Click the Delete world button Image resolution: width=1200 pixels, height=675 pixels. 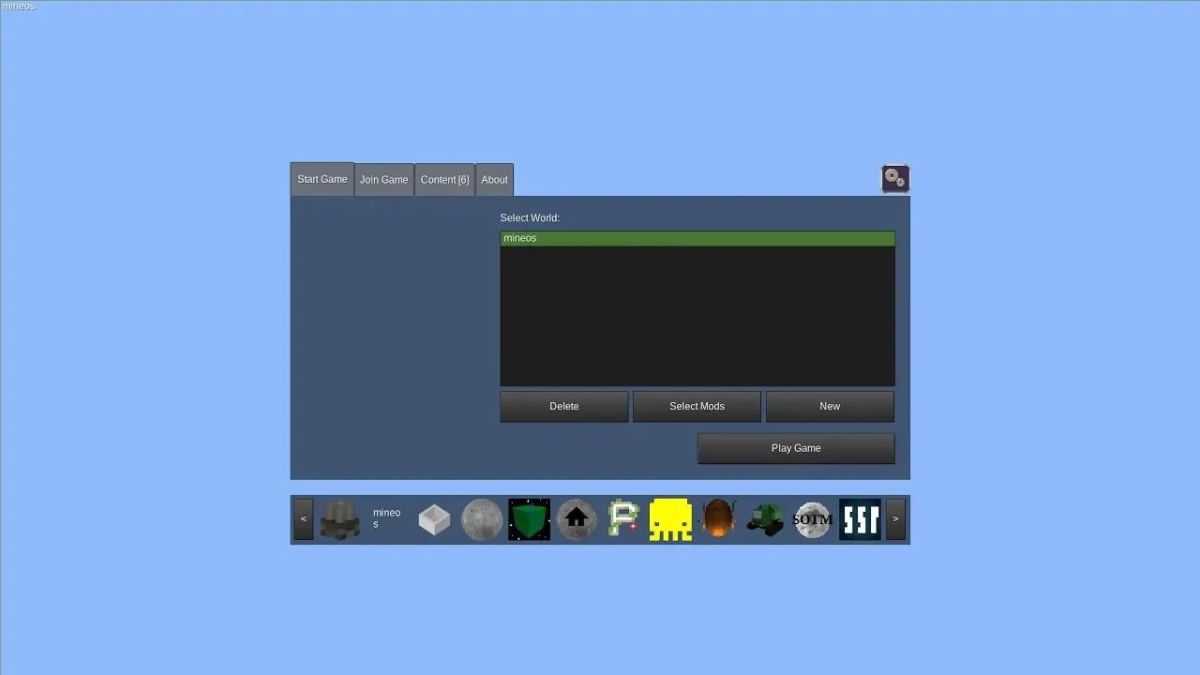click(x=564, y=406)
